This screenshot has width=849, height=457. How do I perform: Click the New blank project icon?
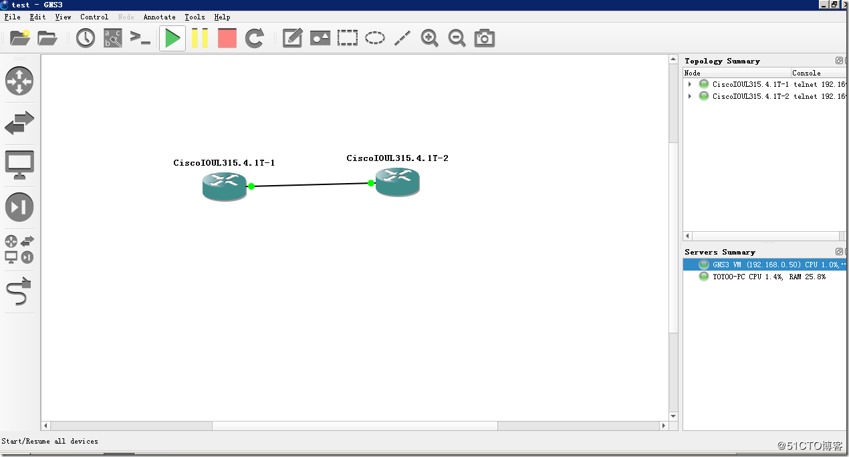coord(19,38)
